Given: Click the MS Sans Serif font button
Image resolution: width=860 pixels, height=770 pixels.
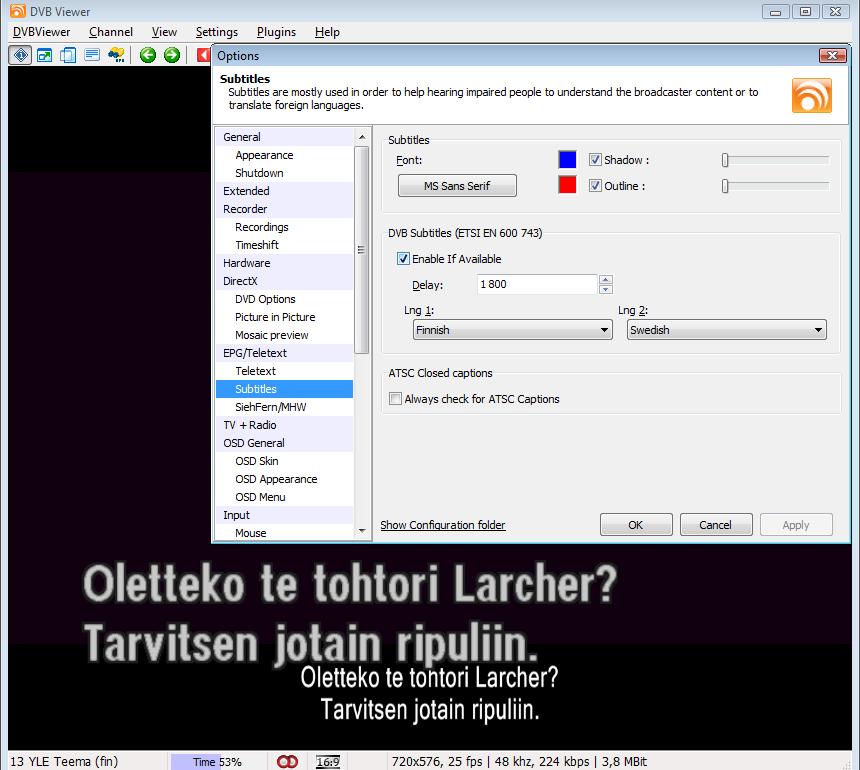Looking at the screenshot, I should (457, 186).
